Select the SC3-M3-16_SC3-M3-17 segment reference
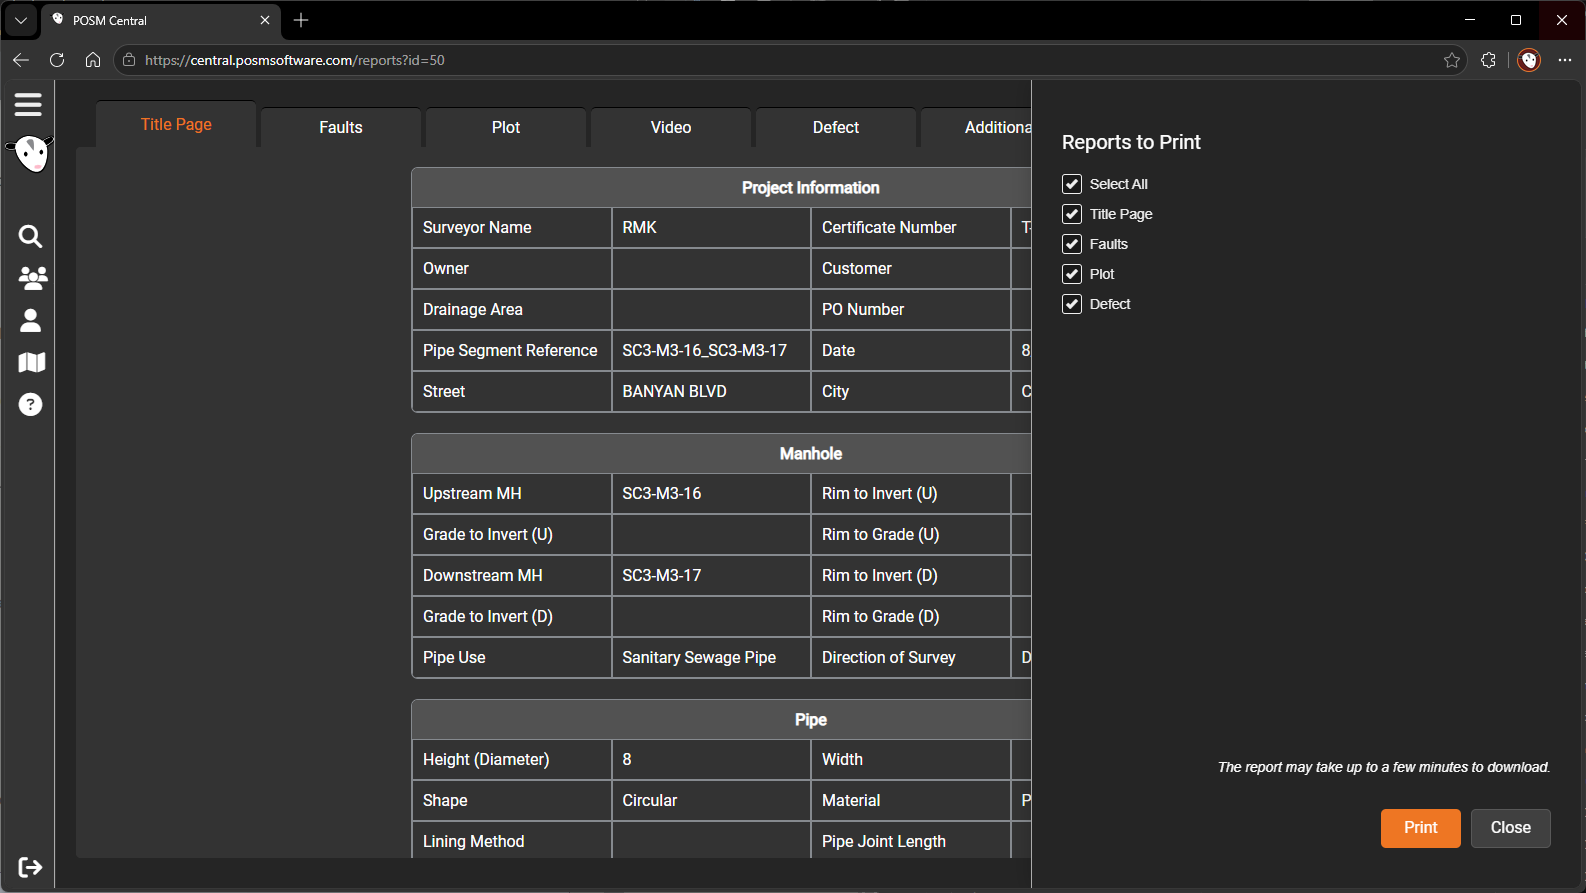Image resolution: width=1586 pixels, height=893 pixels. coord(705,350)
